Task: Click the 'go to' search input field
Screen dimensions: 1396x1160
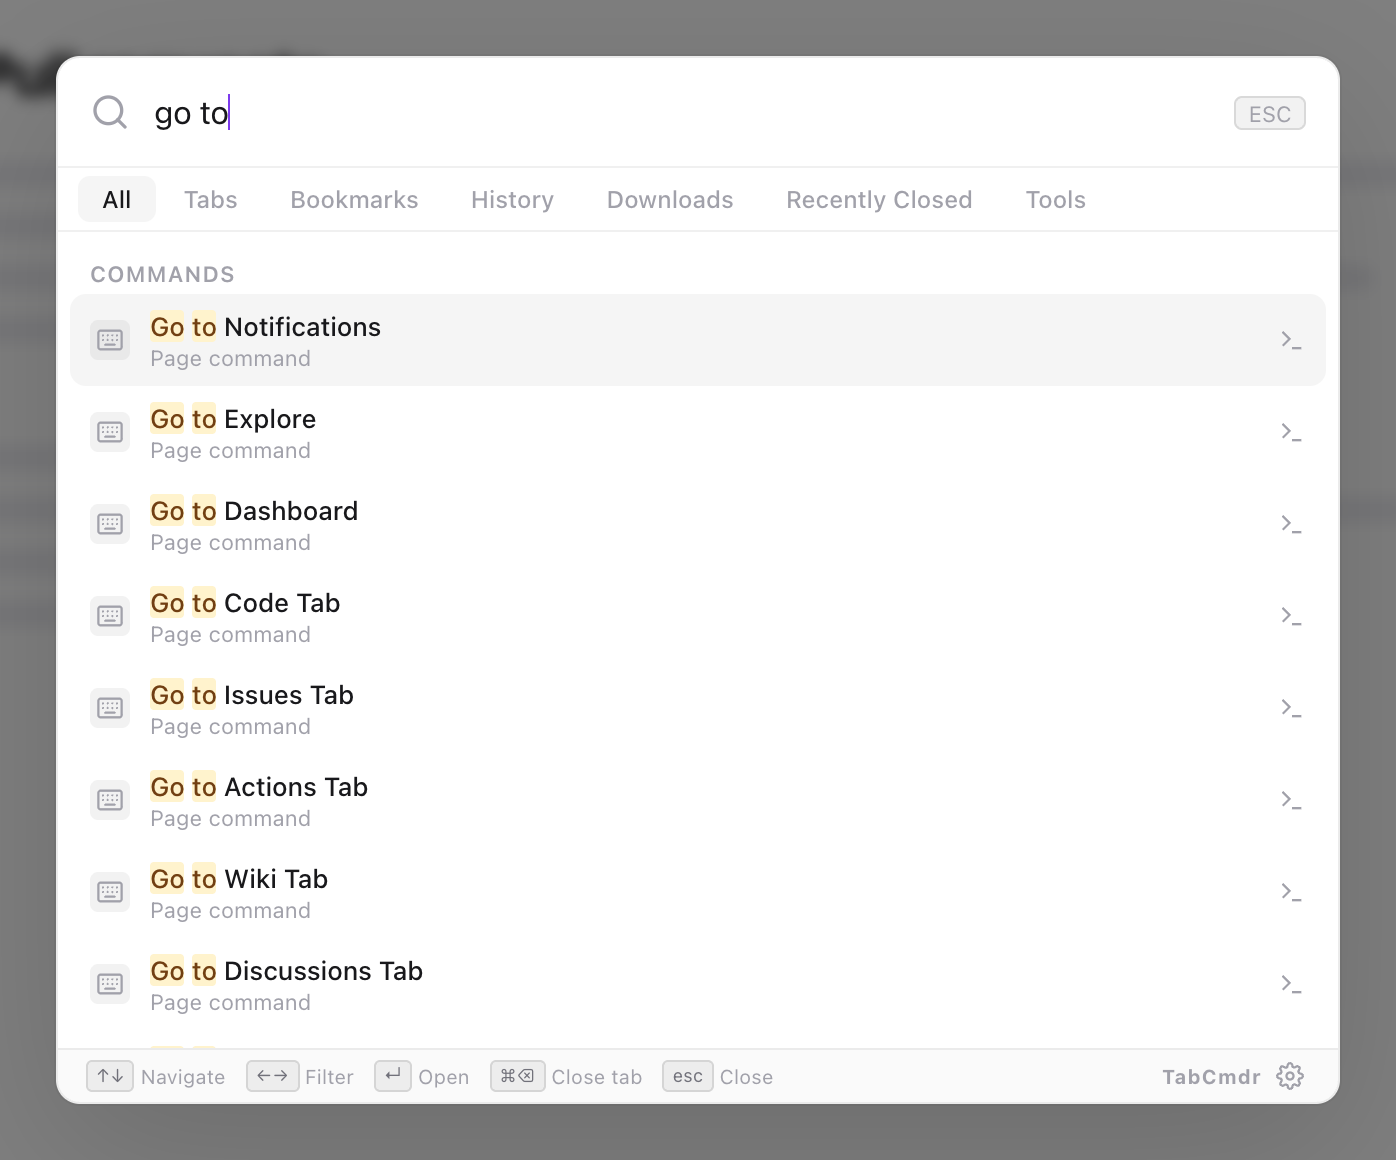Action: [680, 113]
